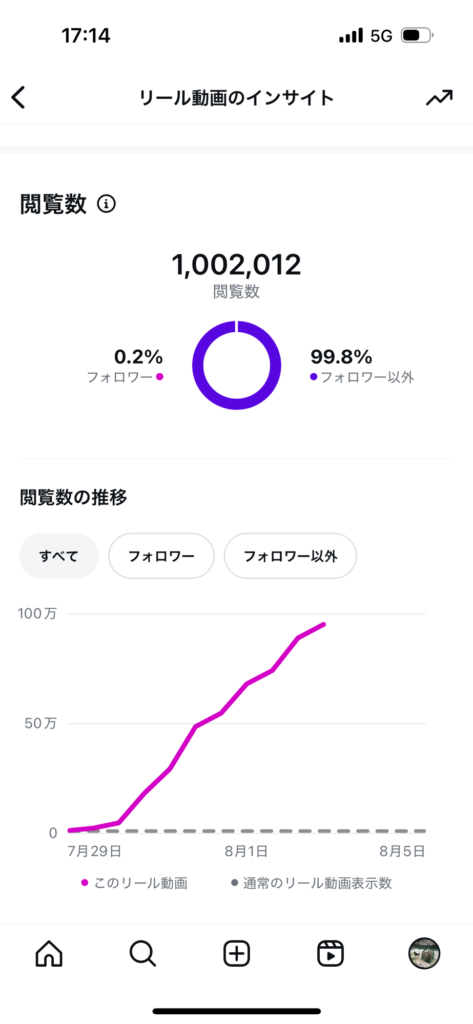Open the profile avatar thumbnail

point(425,954)
